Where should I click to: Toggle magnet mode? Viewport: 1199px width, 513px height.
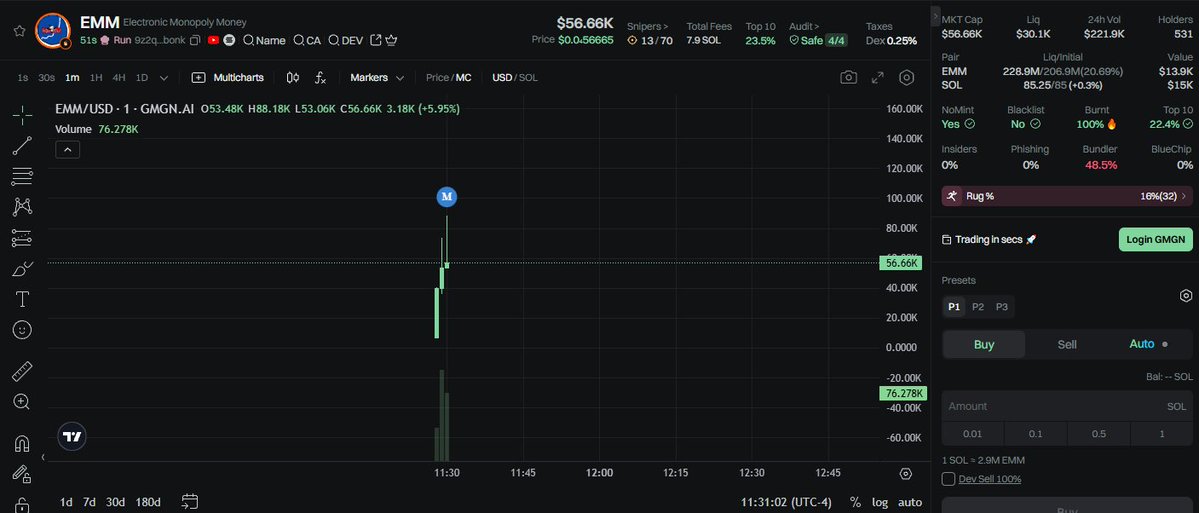[x=22, y=443]
